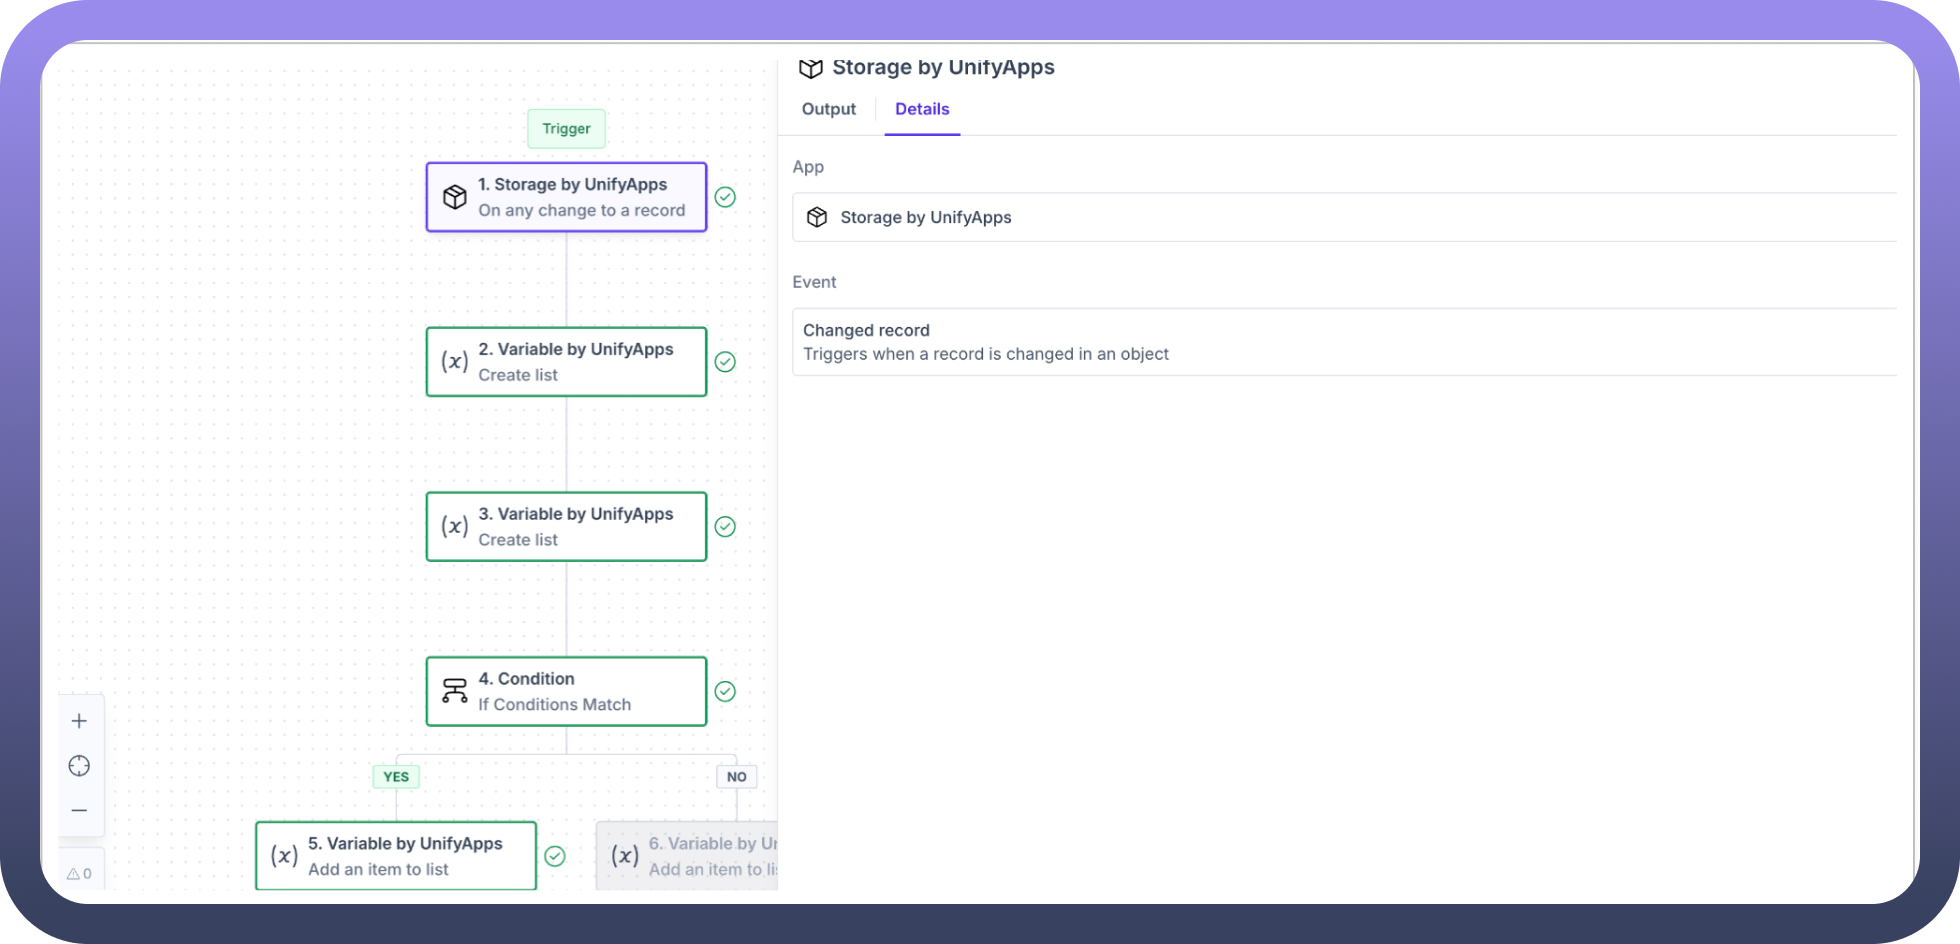Switch to the Output tab
The width and height of the screenshot is (1960, 944).
pos(829,109)
